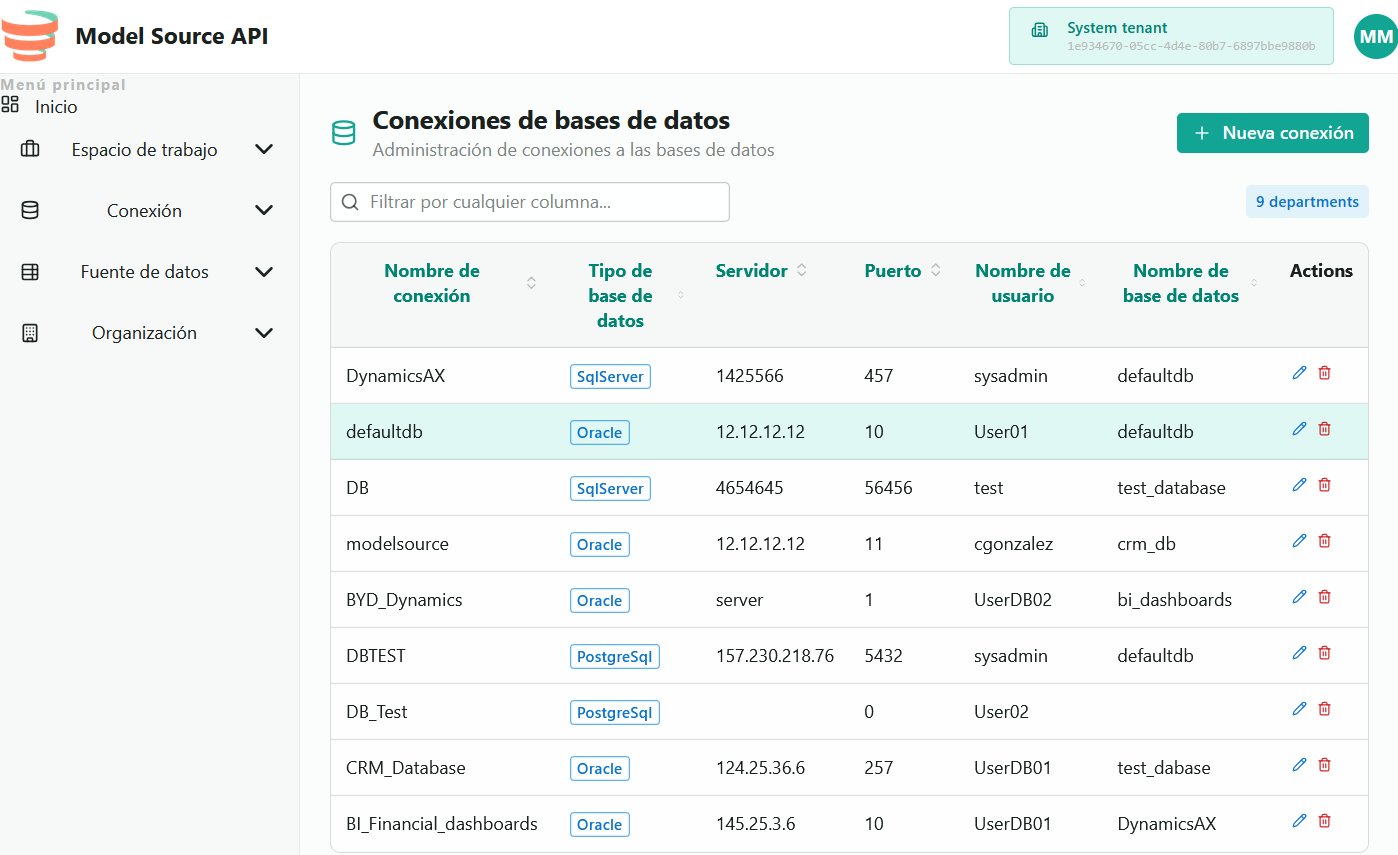Click the Conexión database sidebar icon
The width and height of the screenshot is (1398, 855).
[x=30, y=211]
